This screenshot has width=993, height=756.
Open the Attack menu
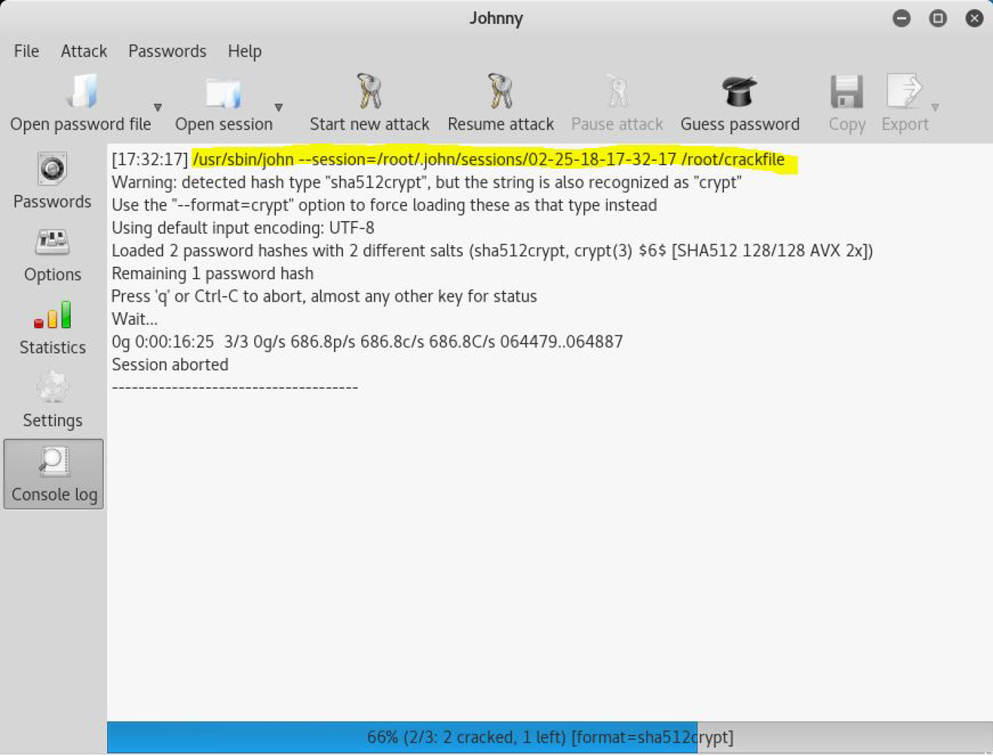84,51
